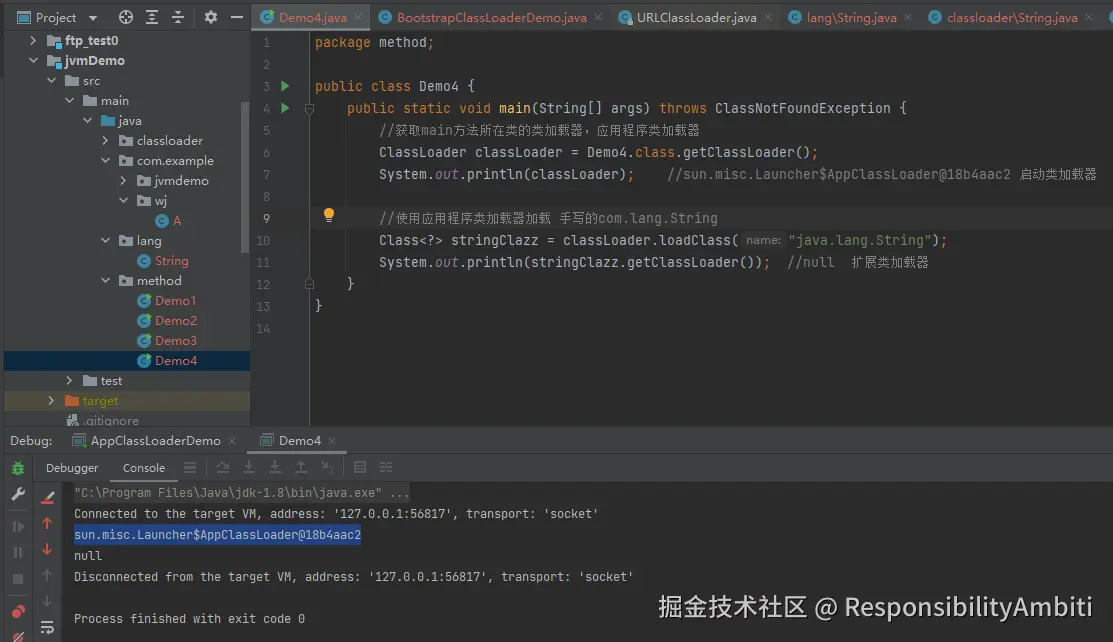The width and height of the screenshot is (1113, 642).
Task: Close the classloader\String.java tab
Action: click(x=1089, y=17)
